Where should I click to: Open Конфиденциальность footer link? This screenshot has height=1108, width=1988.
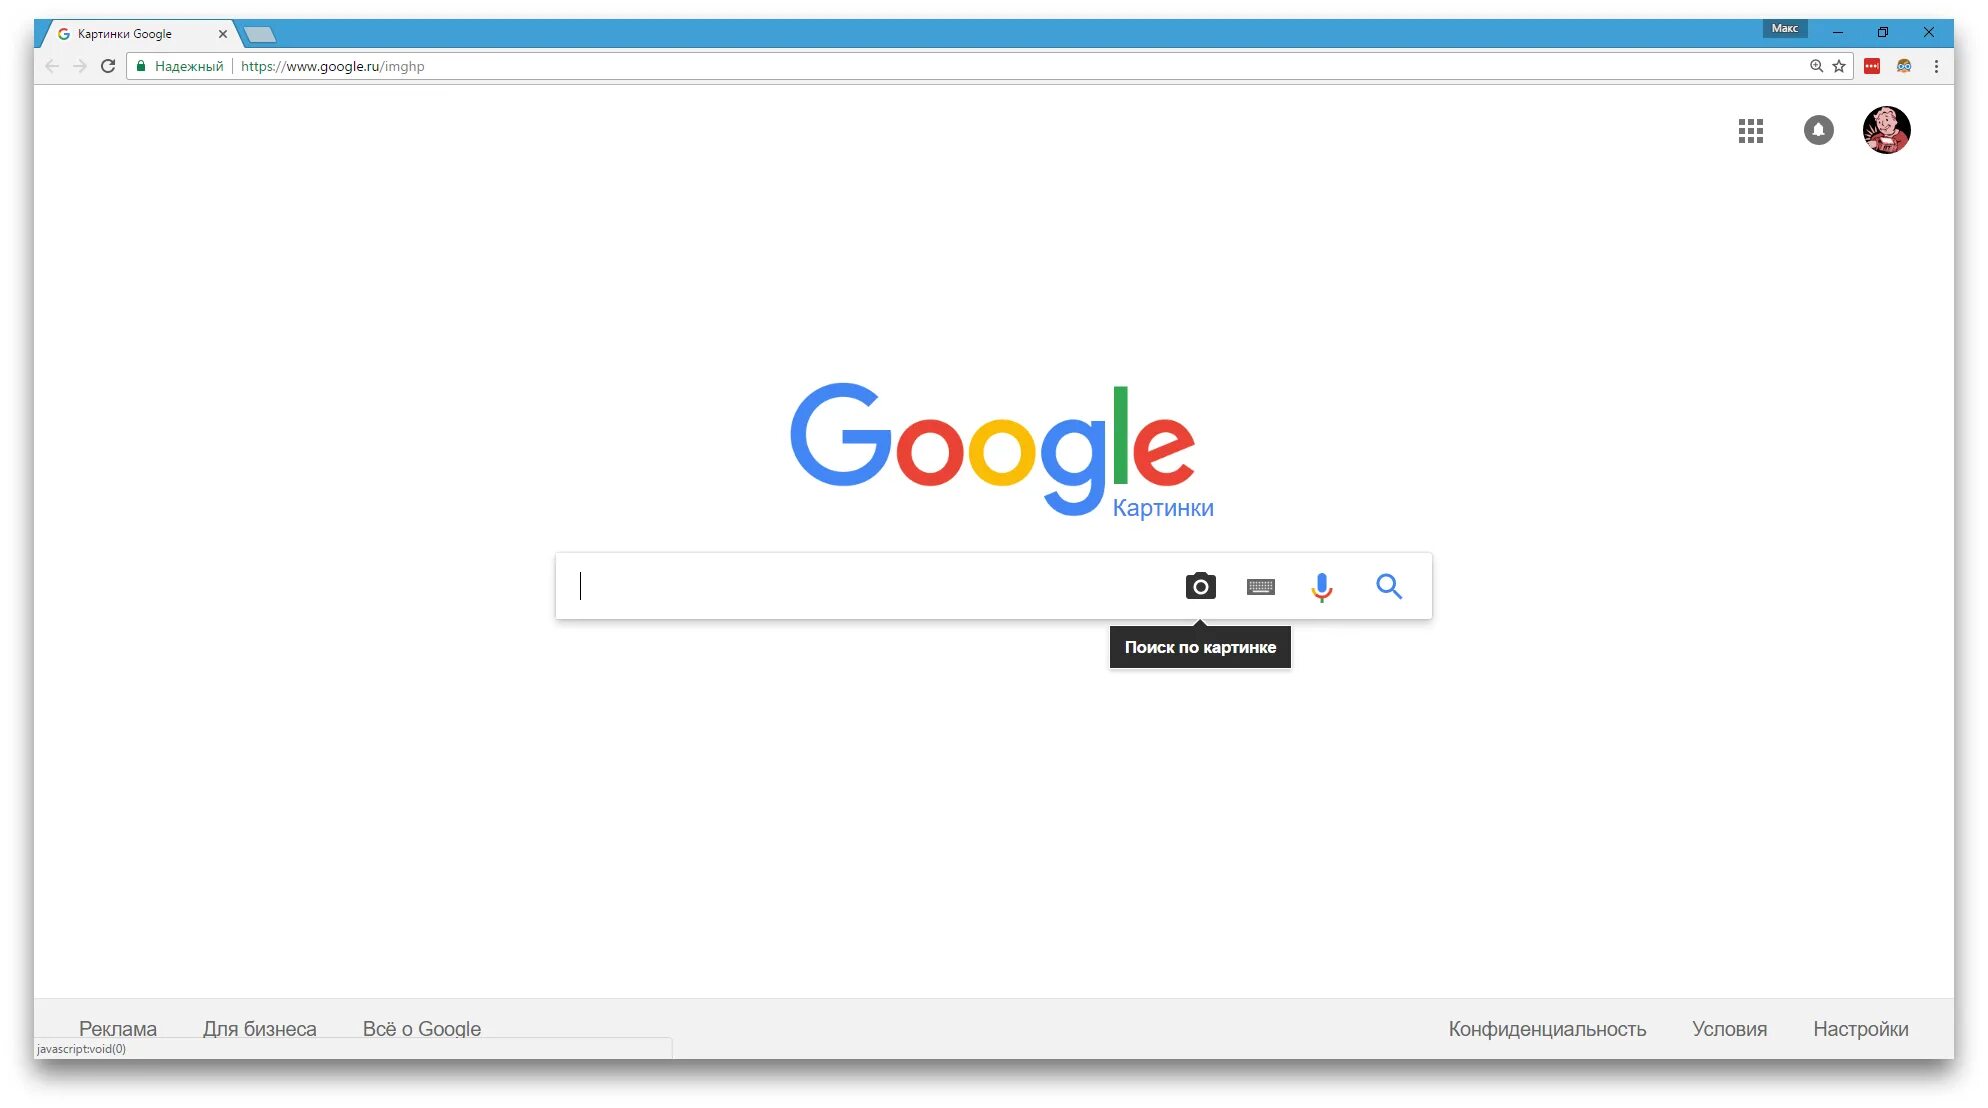click(1547, 1029)
